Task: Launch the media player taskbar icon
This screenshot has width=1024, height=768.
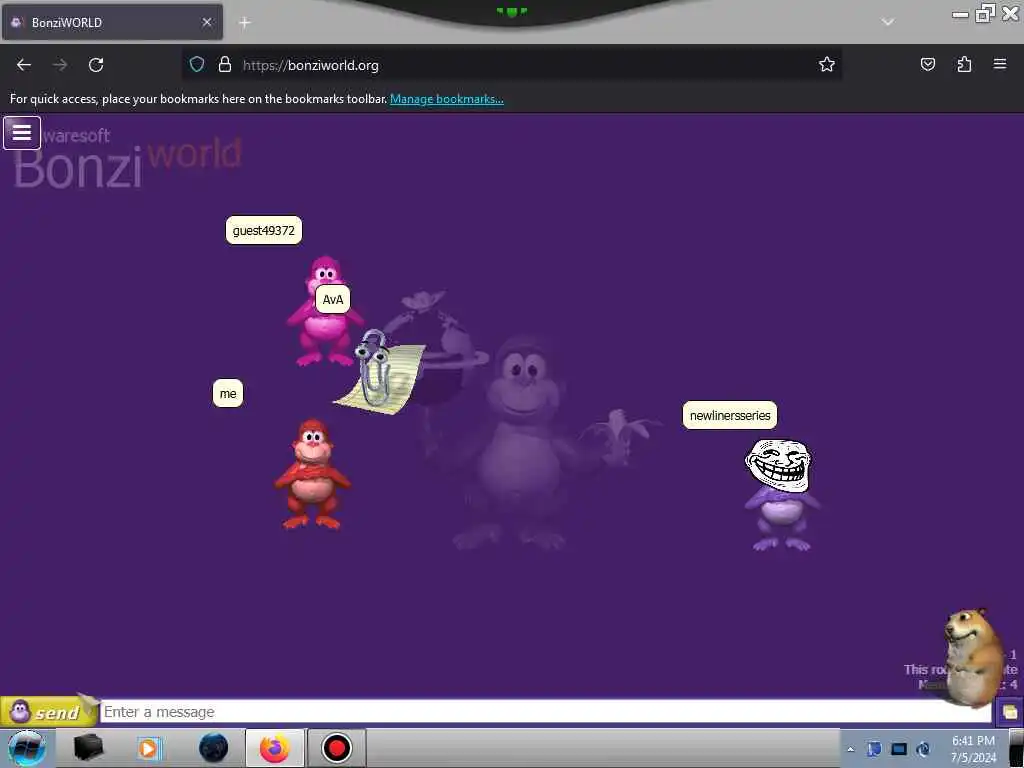Action: click(148, 748)
